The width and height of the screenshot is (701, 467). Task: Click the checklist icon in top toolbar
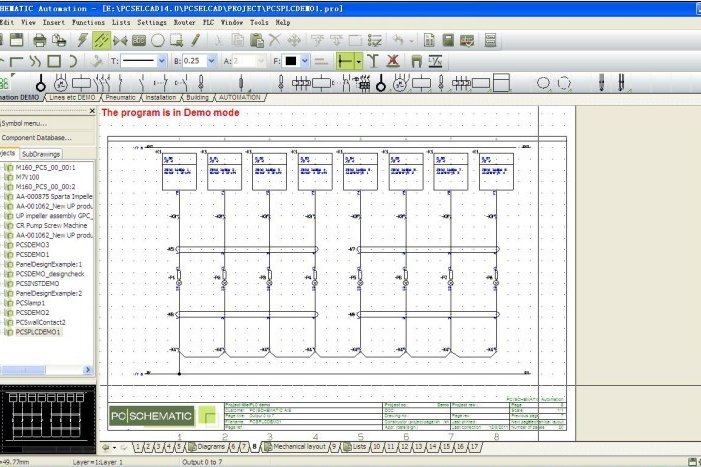pos(375,40)
